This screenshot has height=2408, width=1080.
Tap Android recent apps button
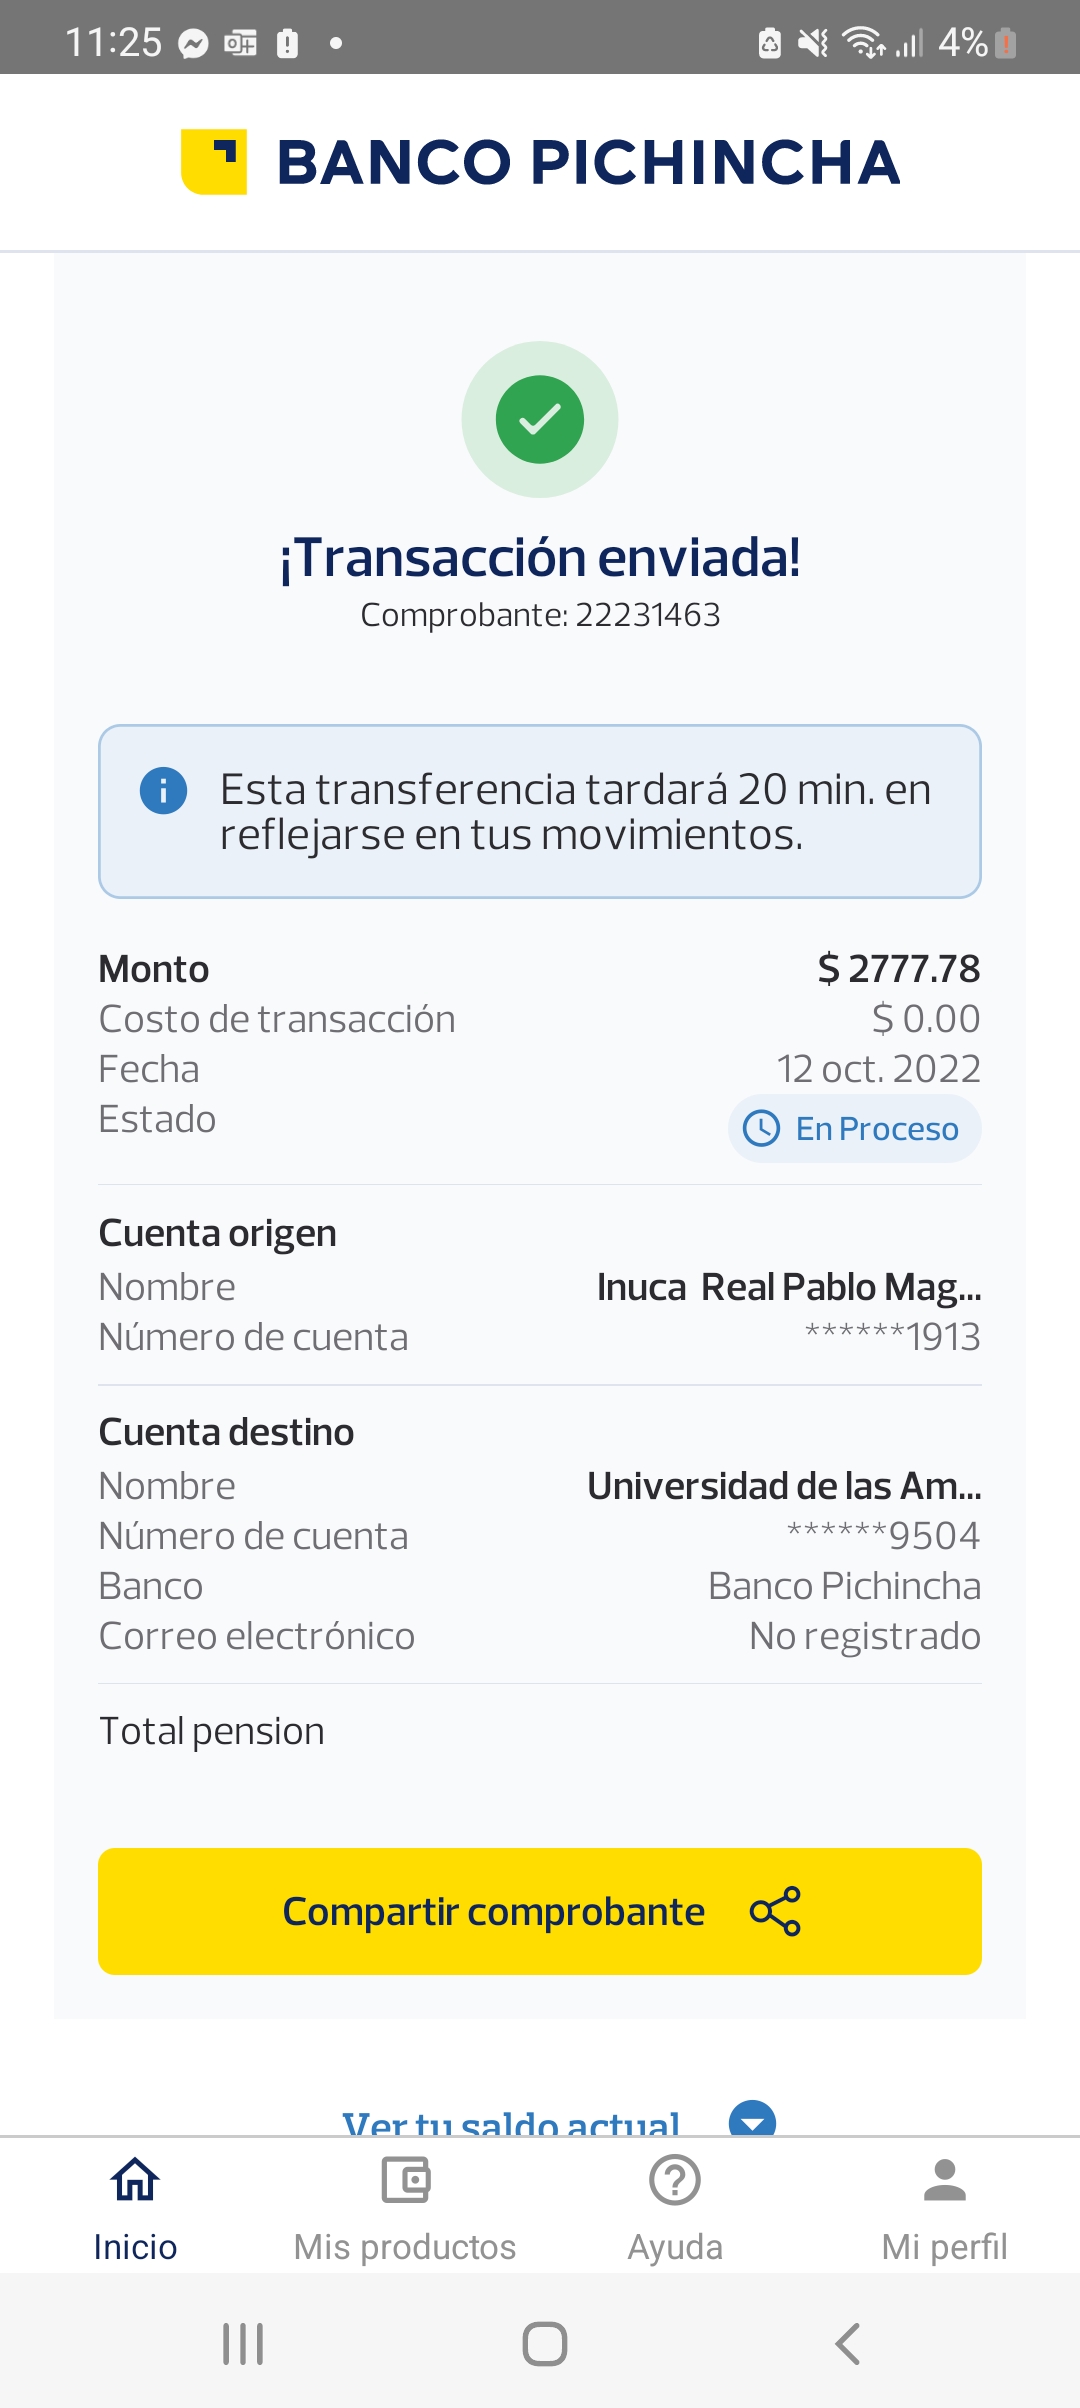click(x=243, y=2343)
